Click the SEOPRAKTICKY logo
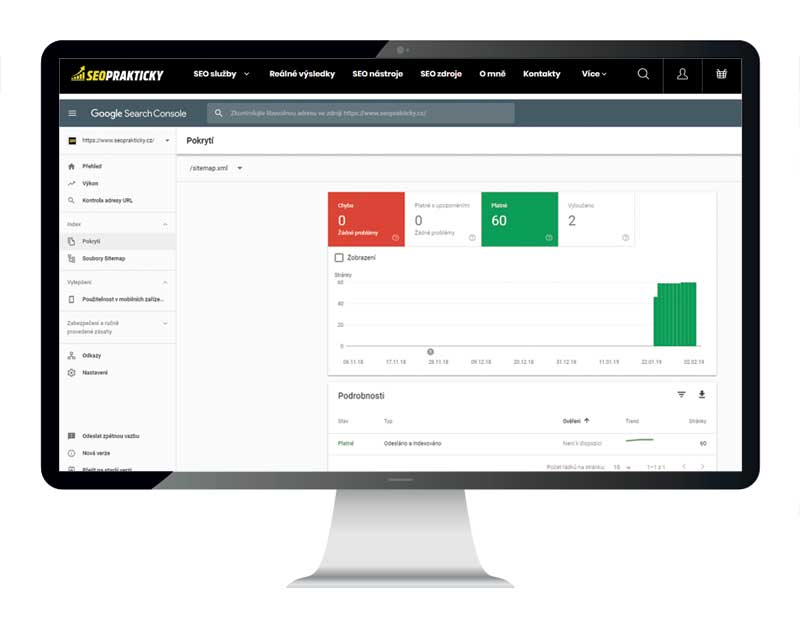Image resolution: width=800 pixels, height=622 pixels. click(117, 74)
